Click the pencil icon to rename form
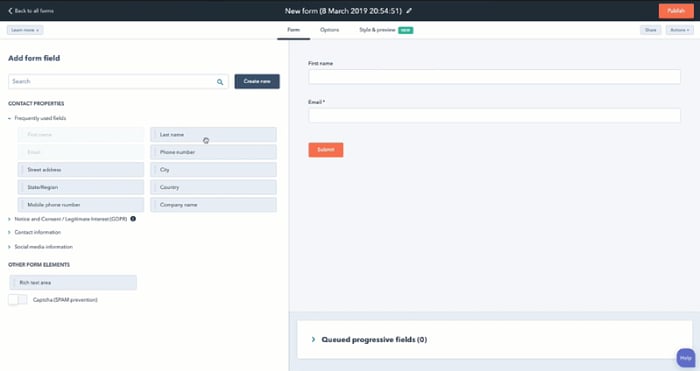This screenshot has width=700, height=371. pyautogui.click(x=409, y=11)
